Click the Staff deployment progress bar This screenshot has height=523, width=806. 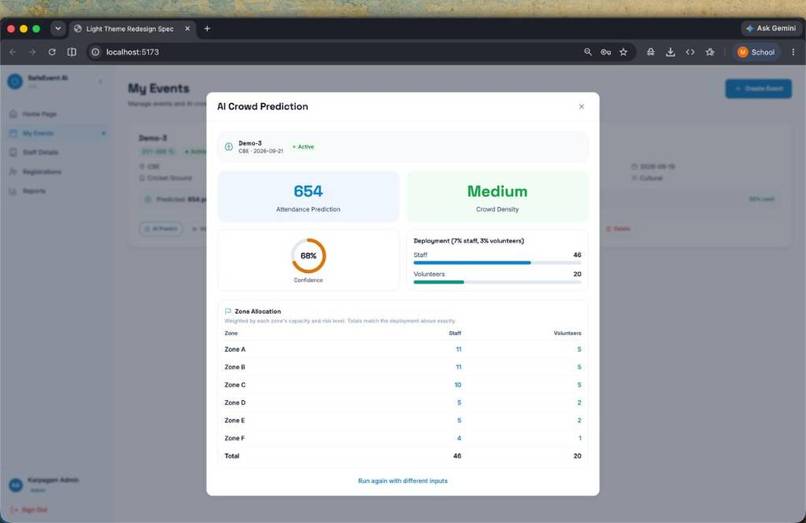pyautogui.click(x=497, y=263)
